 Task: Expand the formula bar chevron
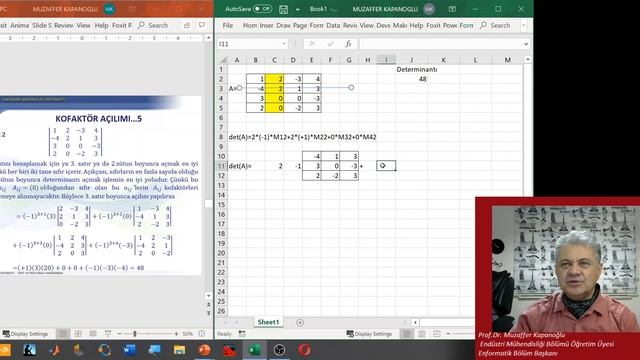tap(526, 44)
